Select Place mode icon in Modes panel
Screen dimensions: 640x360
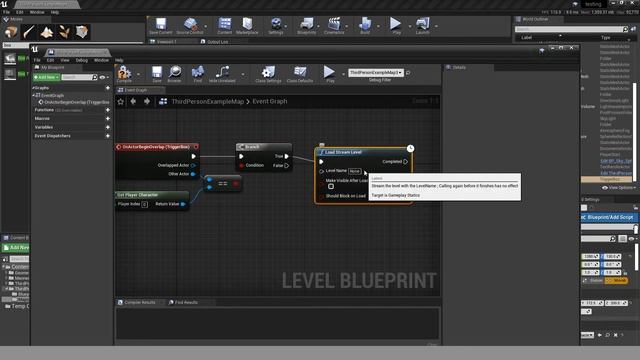[x=11, y=32]
